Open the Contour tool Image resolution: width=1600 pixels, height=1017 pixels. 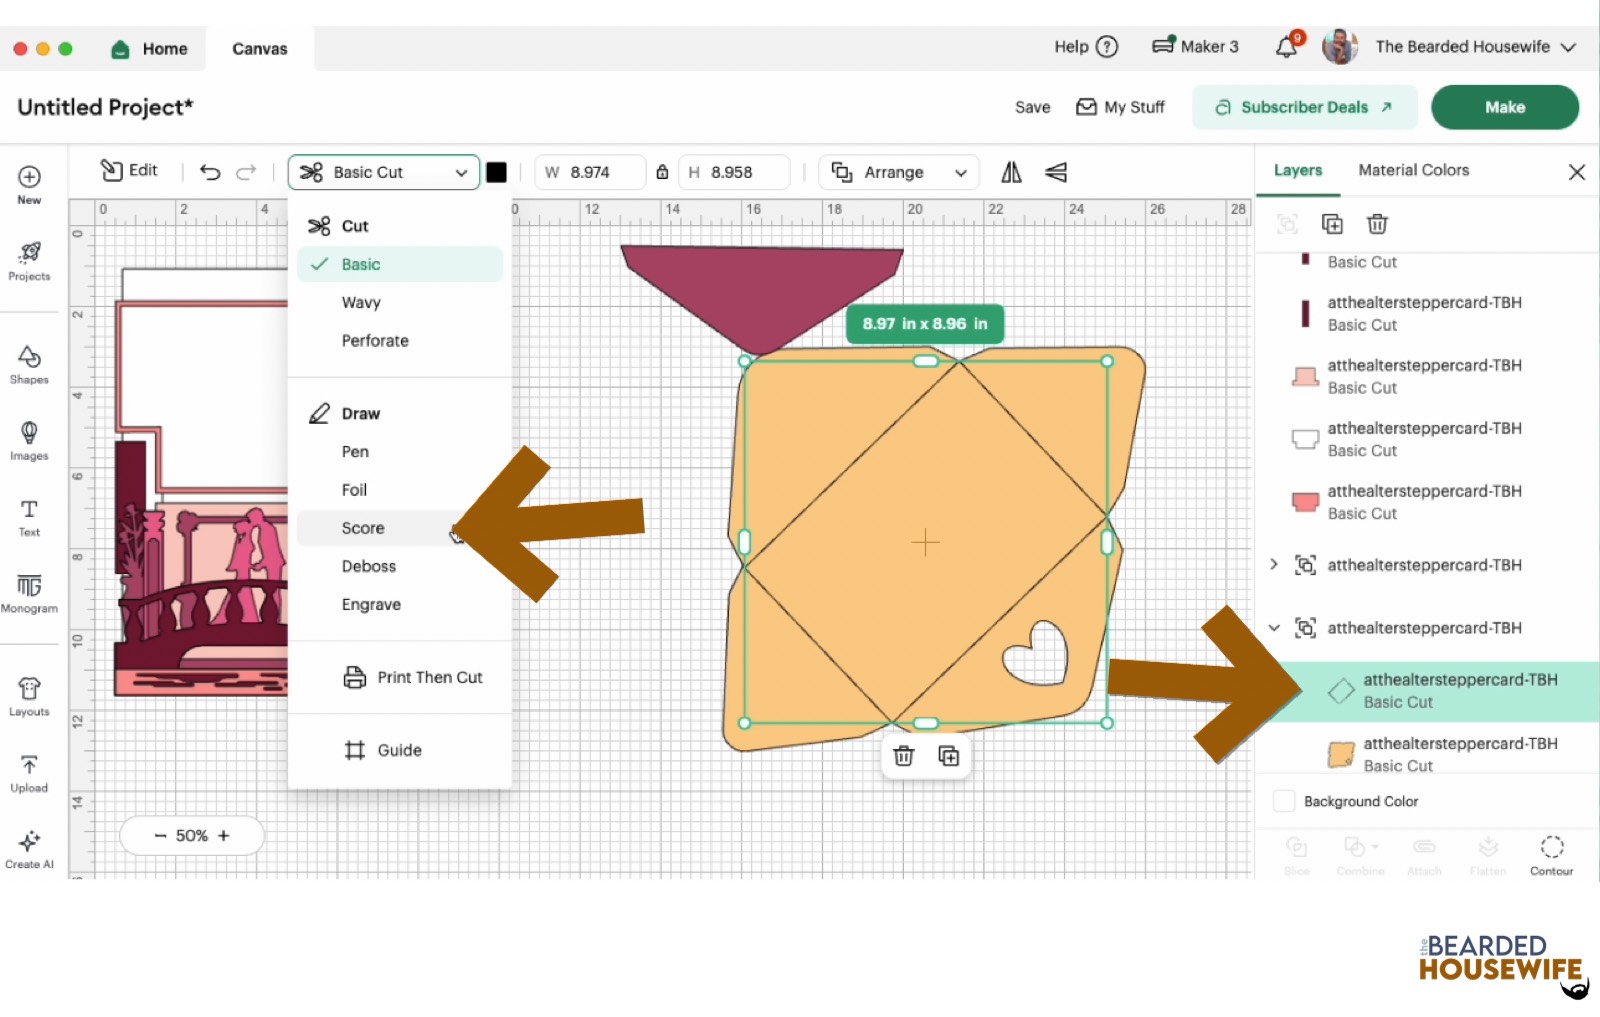pyautogui.click(x=1551, y=855)
